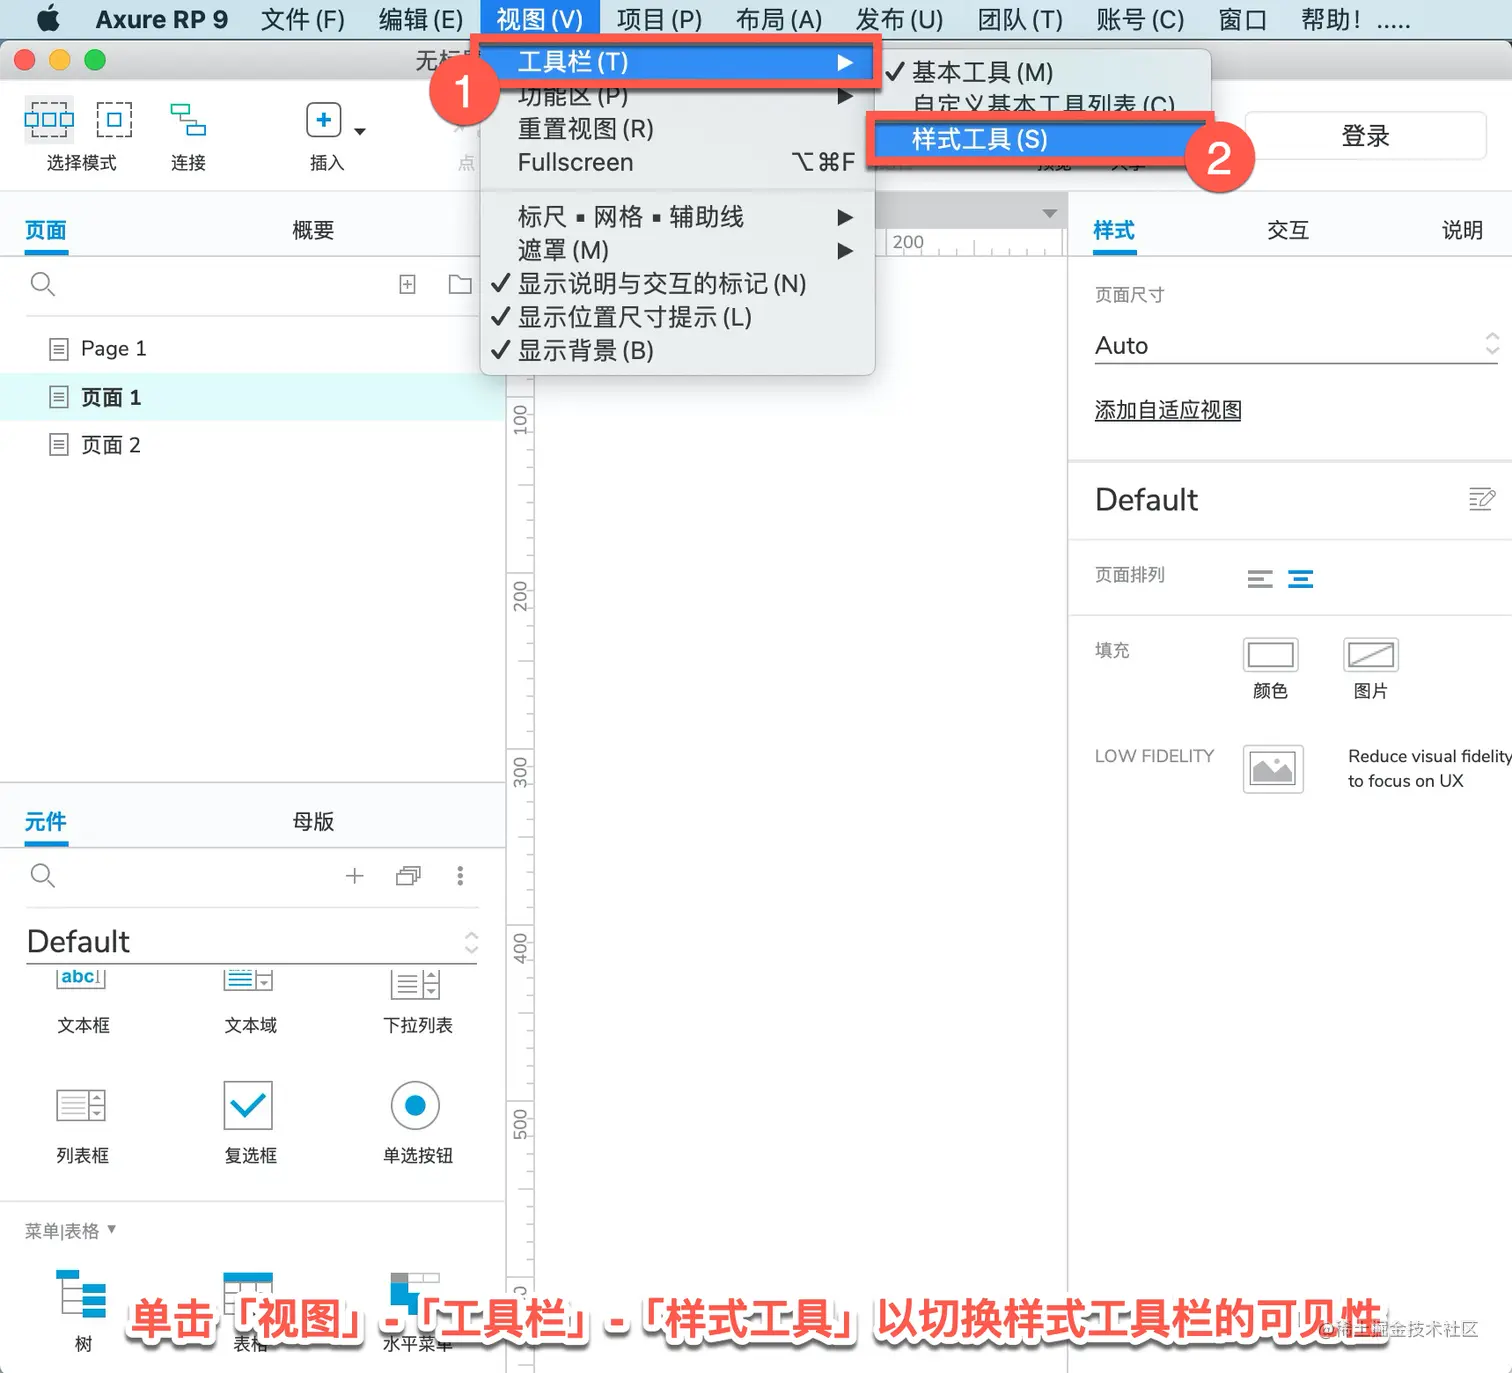This screenshot has height=1373, width=1512.
Task: Switch to the 母版 tab
Action: (x=313, y=821)
